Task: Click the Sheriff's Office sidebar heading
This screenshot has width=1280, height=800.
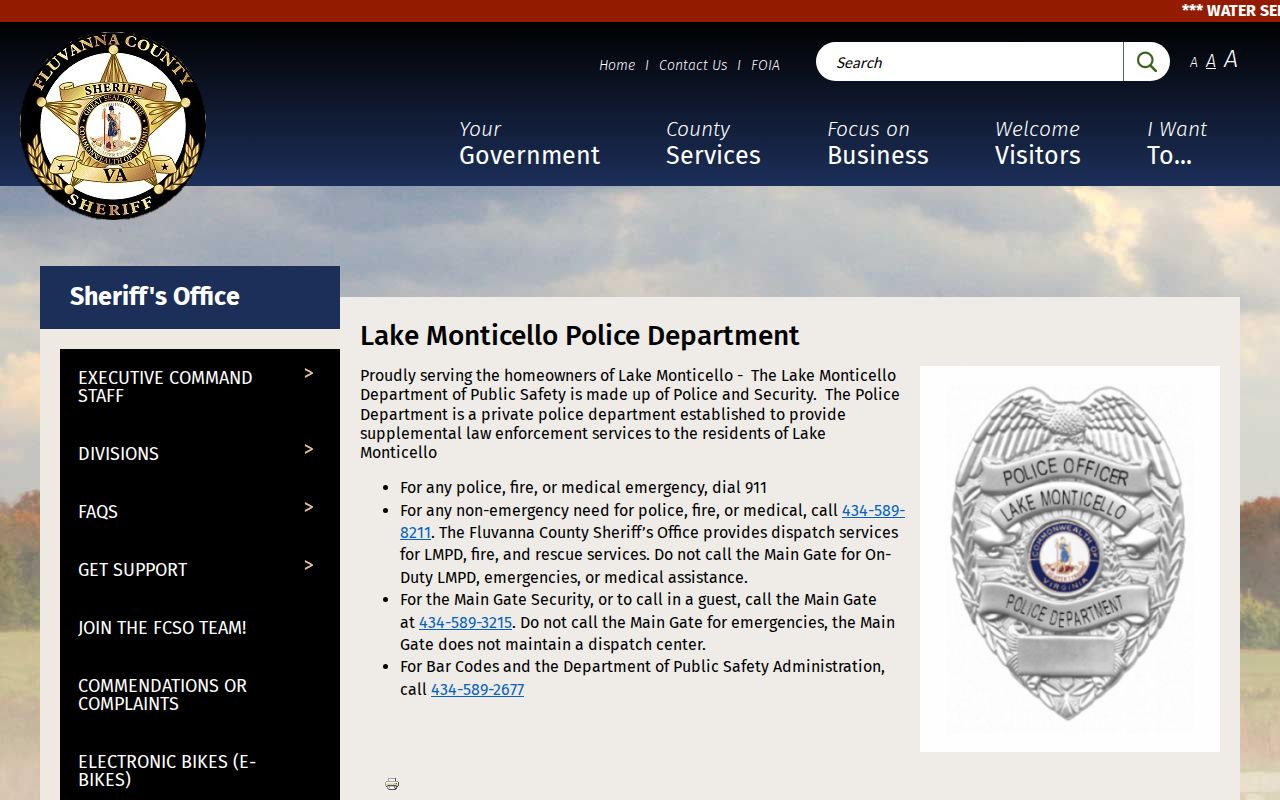Action: pos(155,296)
